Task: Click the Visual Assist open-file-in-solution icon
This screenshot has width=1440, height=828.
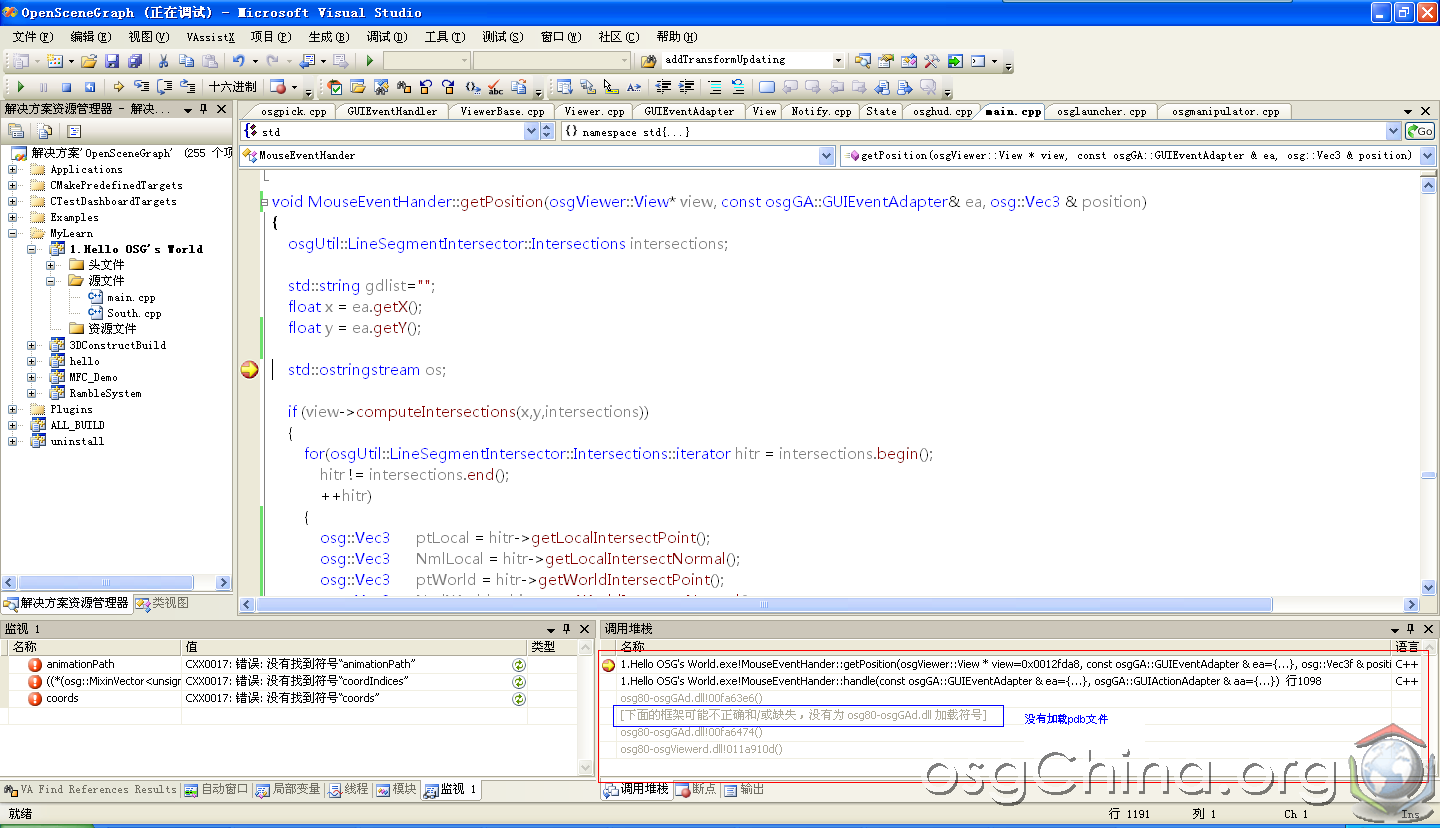Action: (359, 87)
